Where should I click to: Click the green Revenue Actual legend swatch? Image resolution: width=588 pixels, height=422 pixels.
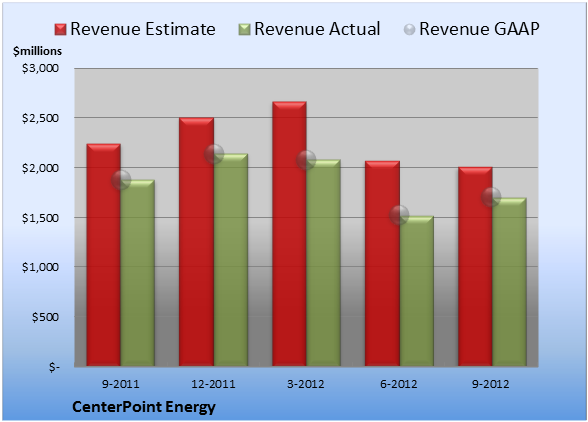pos(244,30)
